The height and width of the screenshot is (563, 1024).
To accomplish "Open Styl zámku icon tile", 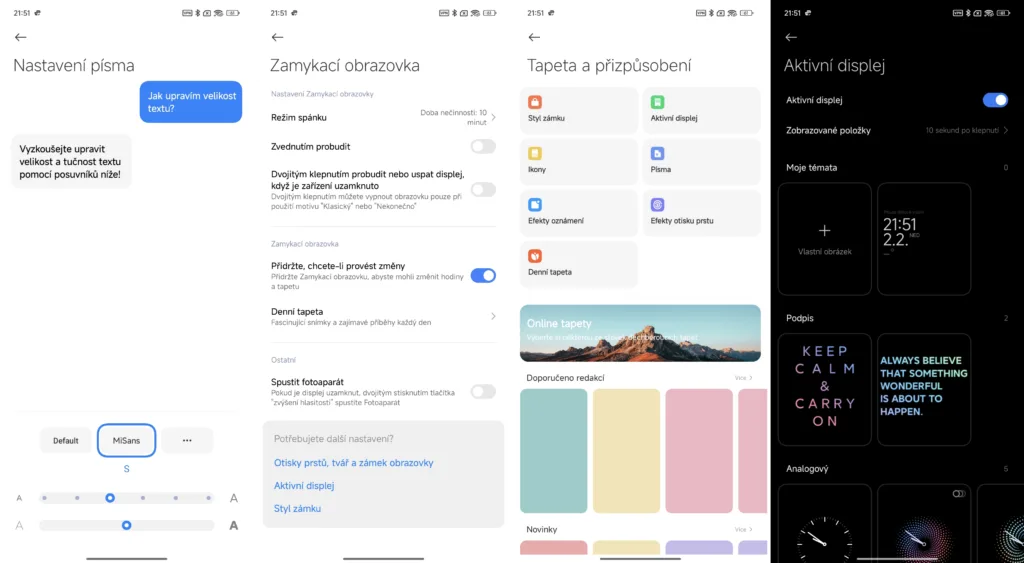I will (578, 110).
